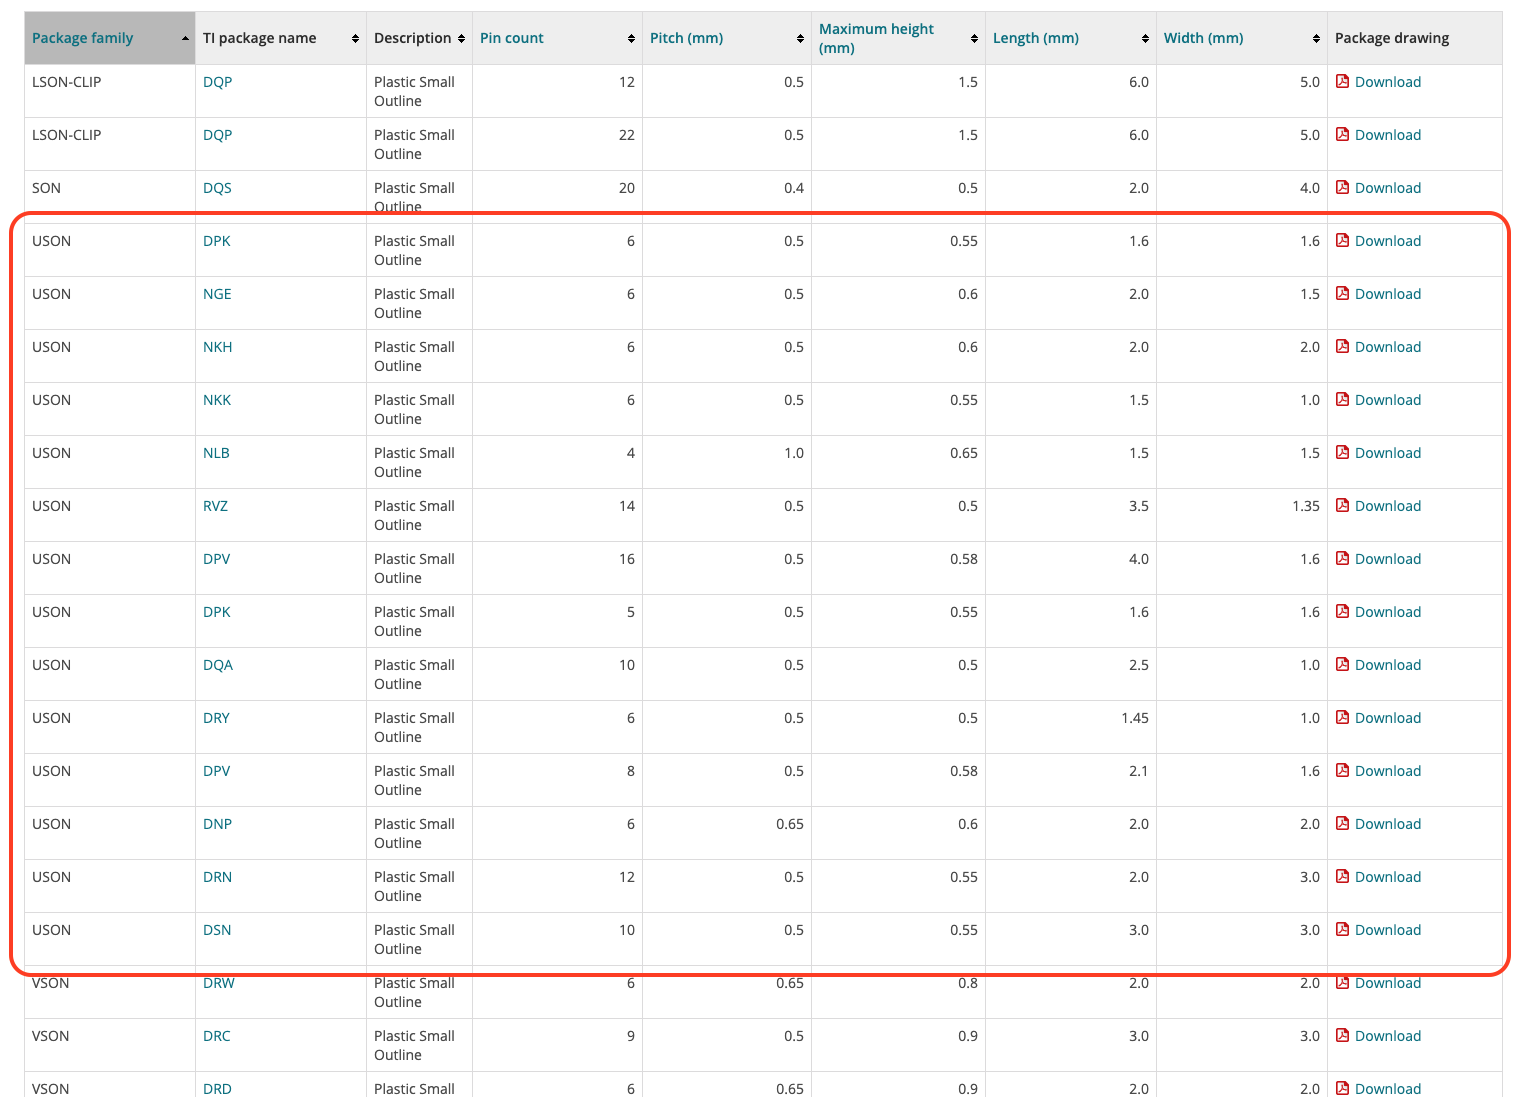Viewport: 1523px width, 1097px height.
Task: Click the PDF icon in the DSN row
Action: click(x=1342, y=930)
